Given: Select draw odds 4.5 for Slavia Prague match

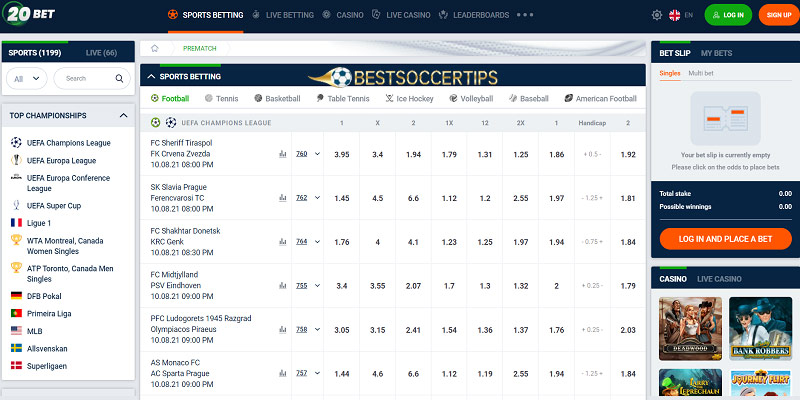Looking at the screenshot, I should click(x=378, y=198).
